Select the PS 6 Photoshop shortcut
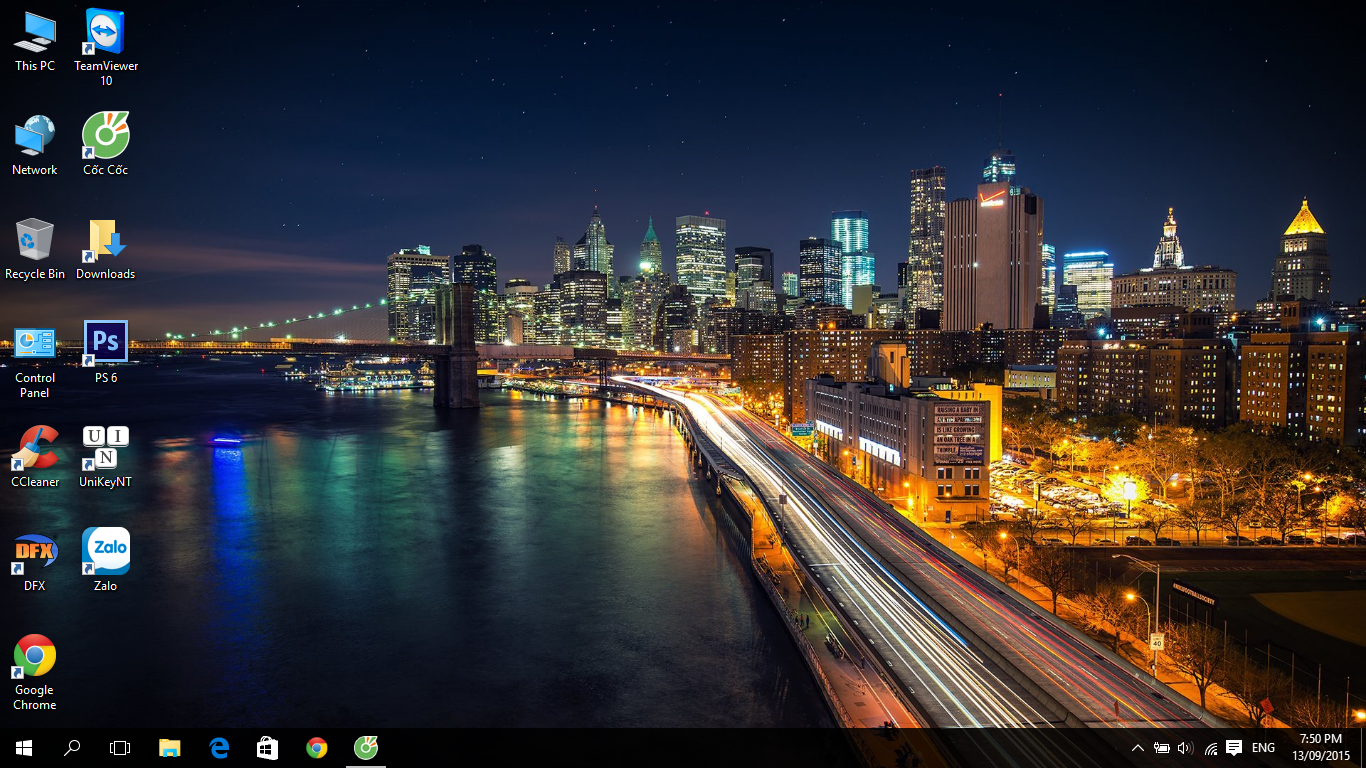1366x768 pixels. (x=106, y=354)
